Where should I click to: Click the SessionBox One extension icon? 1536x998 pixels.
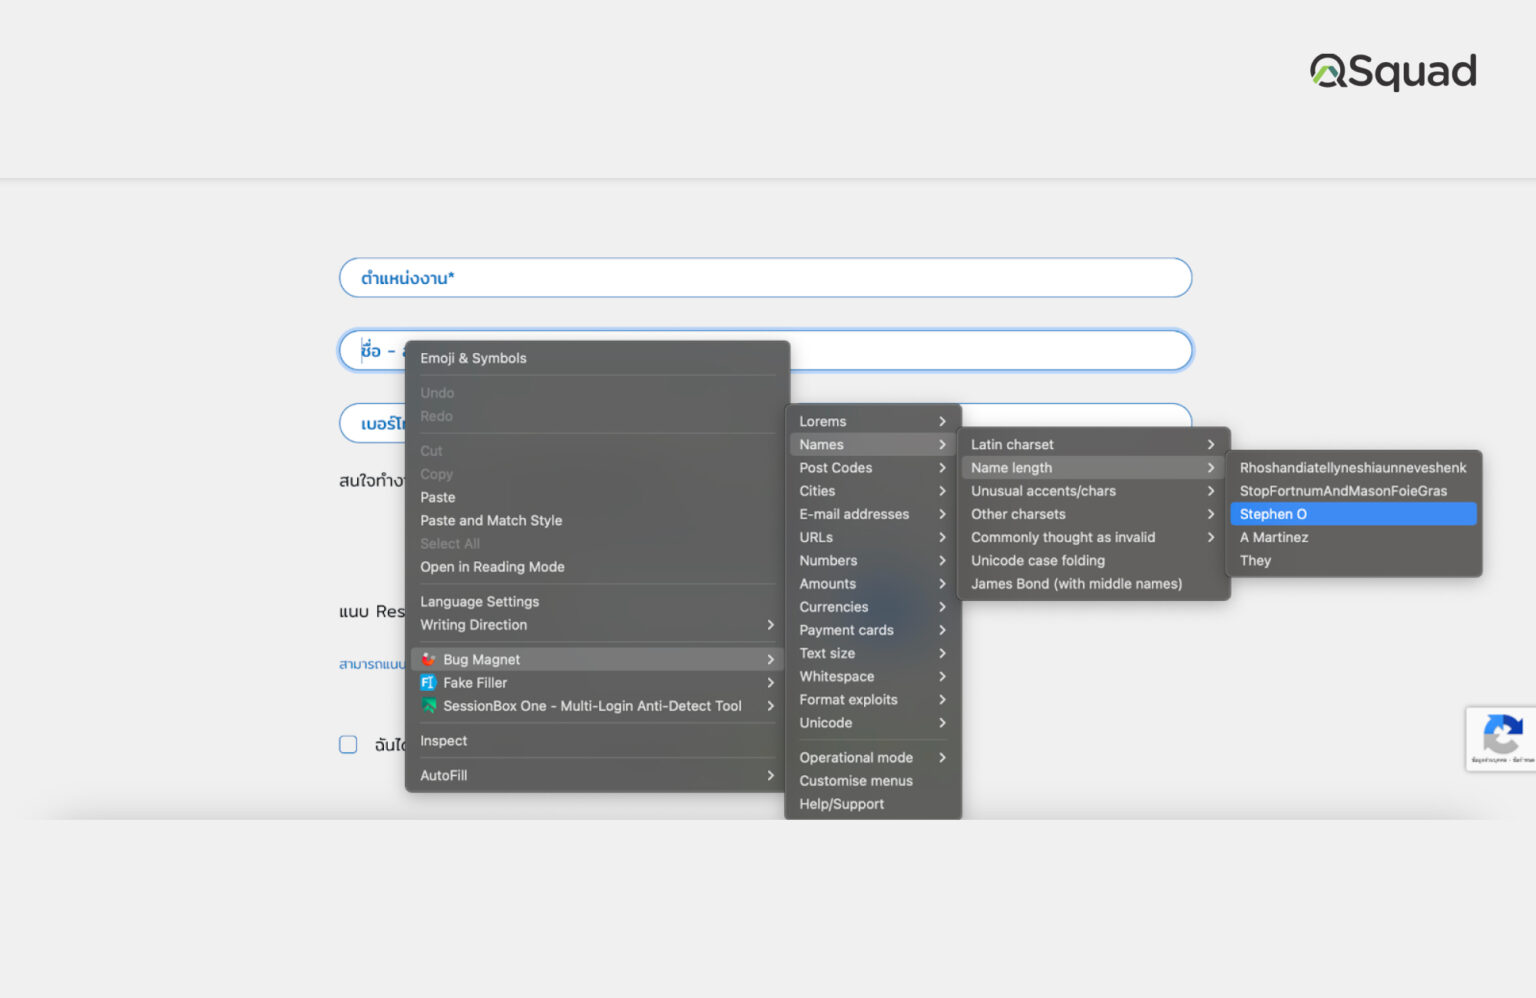428,705
